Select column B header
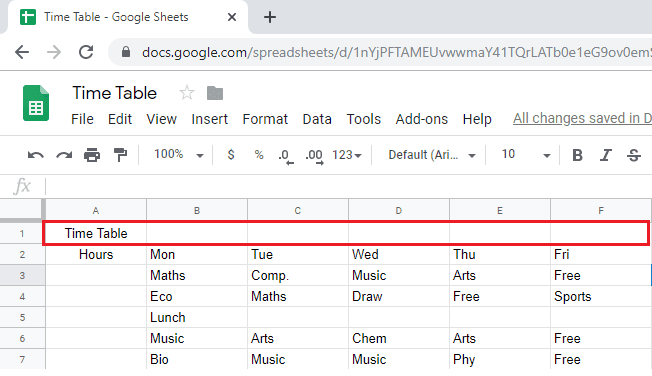652x376 pixels. coord(197,210)
